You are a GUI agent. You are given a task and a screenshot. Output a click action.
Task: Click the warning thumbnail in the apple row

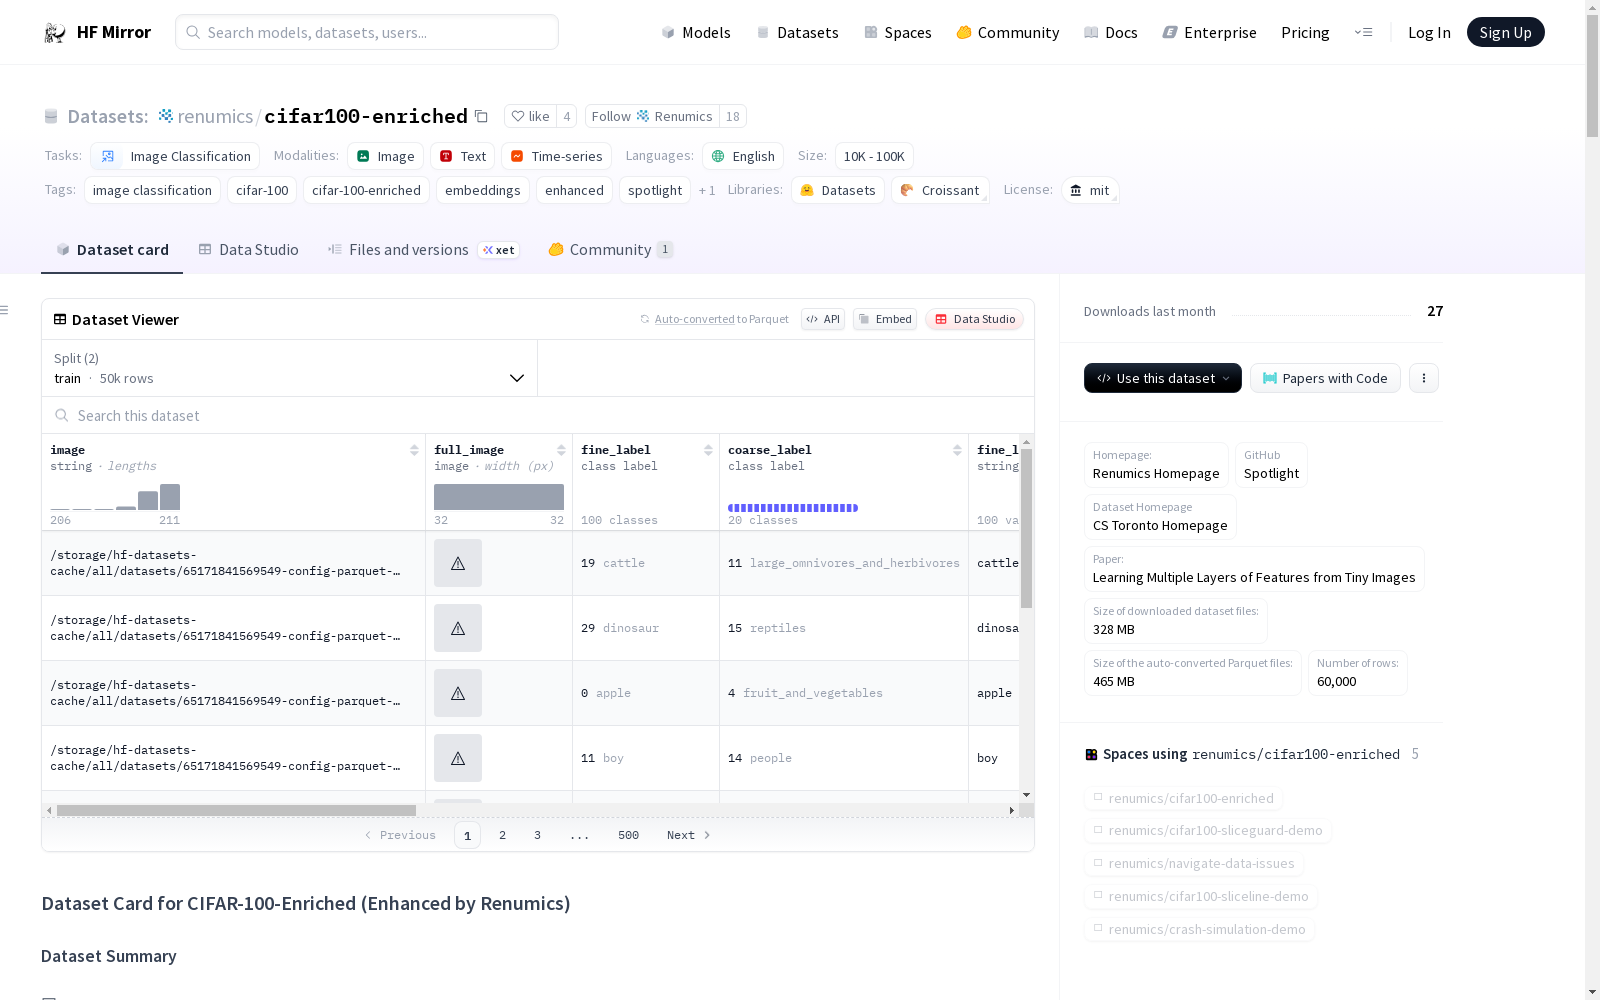458,693
